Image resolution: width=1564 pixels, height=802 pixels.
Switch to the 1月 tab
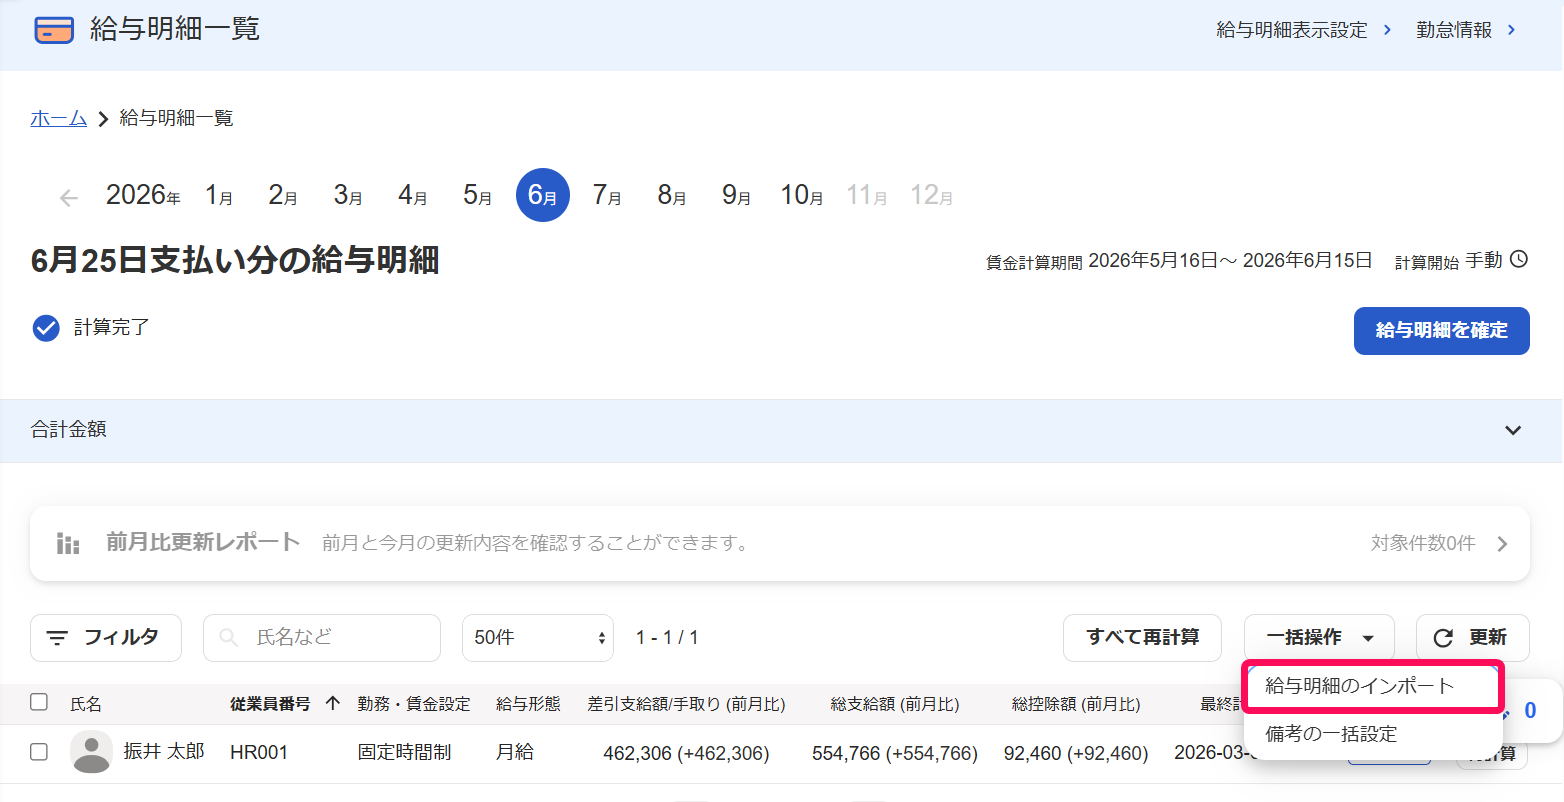[219, 195]
